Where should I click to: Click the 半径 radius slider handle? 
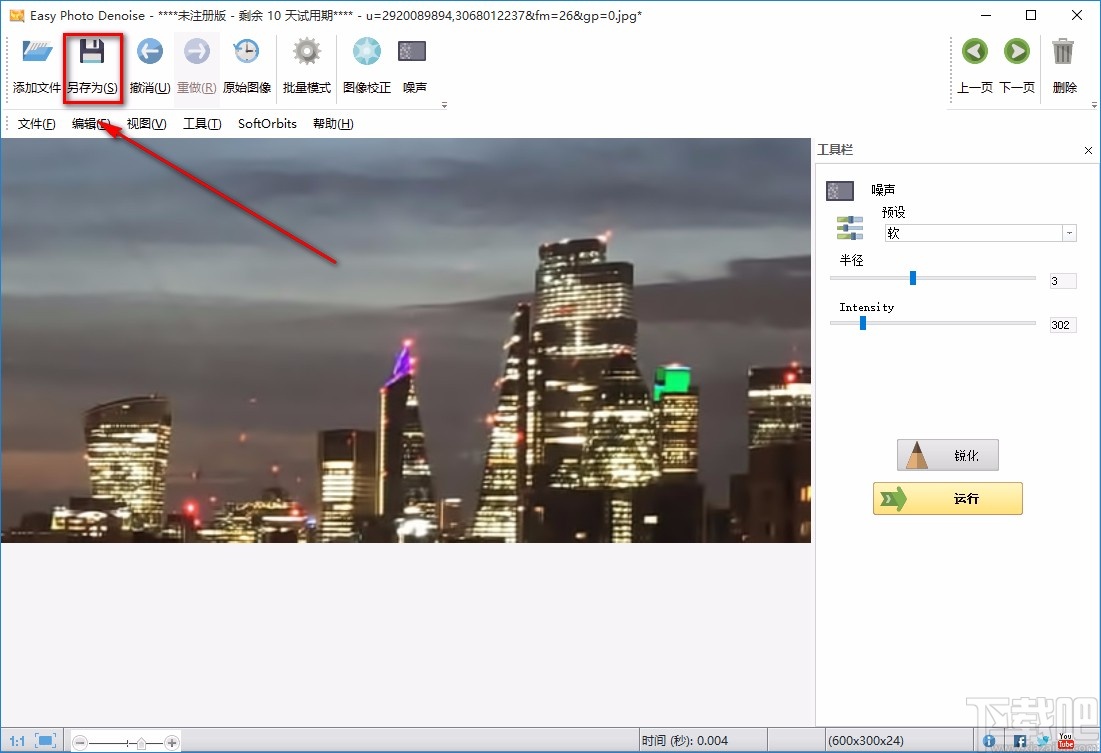913,278
